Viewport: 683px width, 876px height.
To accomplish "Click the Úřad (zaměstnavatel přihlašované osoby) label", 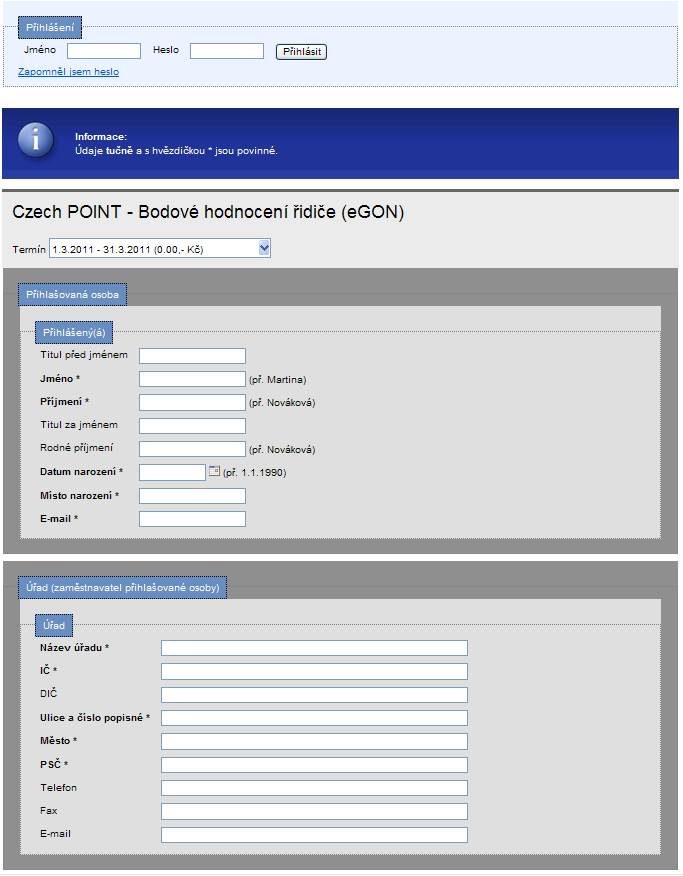I will [x=123, y=588].
